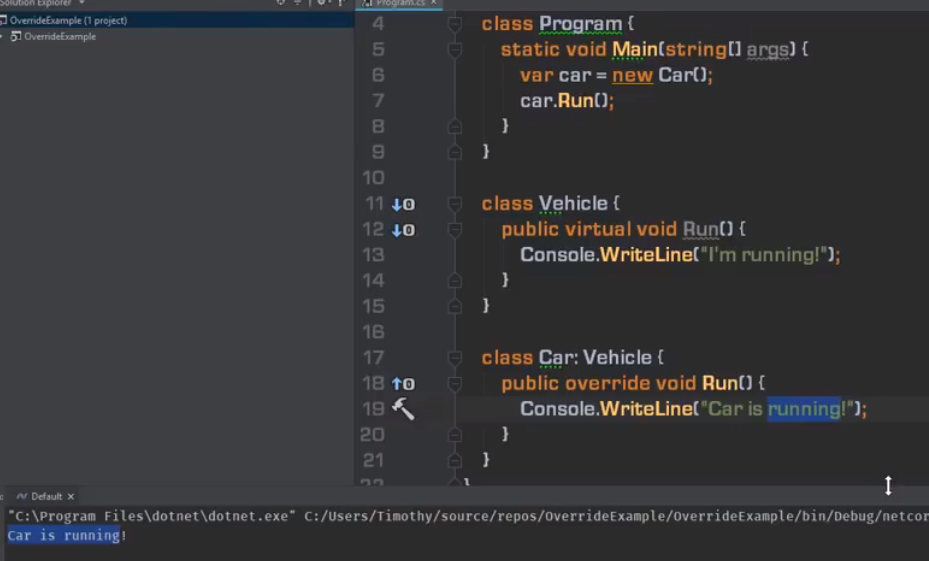
Task: Click the fold end marker on line 21
Action: (454, 460)
